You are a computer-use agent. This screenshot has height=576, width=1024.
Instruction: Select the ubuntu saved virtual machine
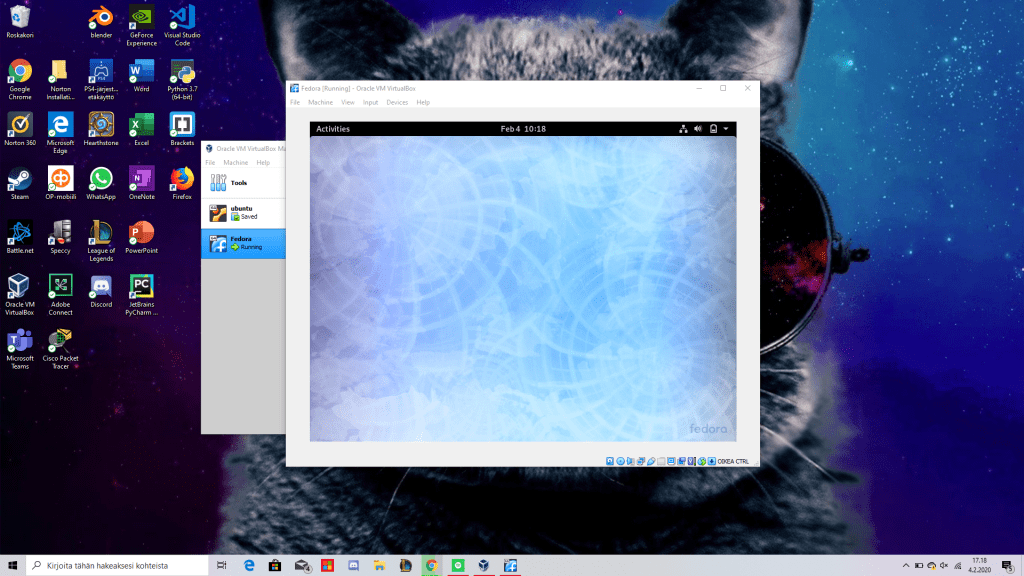(x=242, y=212)
